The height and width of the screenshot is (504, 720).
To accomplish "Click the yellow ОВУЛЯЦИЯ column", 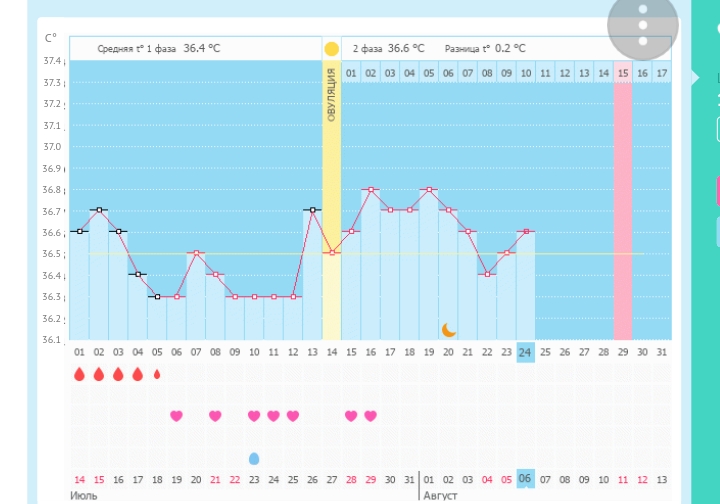I will (x=331, y=200).
